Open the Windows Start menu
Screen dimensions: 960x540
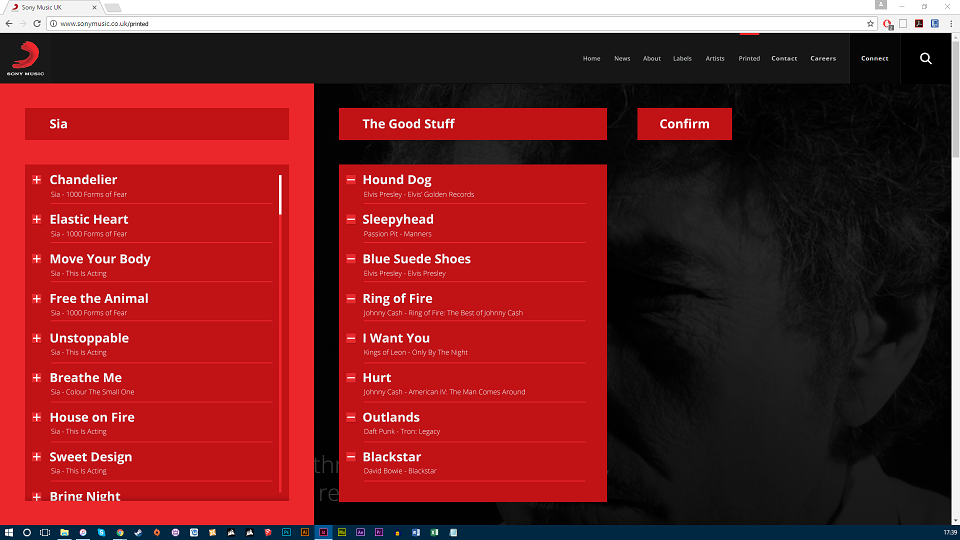coord(9,533)
